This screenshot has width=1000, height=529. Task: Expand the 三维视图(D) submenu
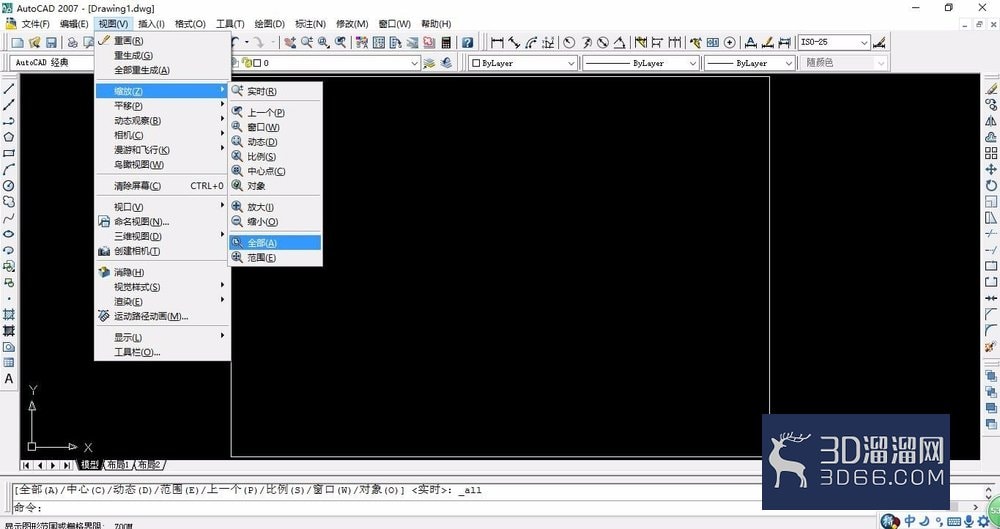tap(162, 236)
